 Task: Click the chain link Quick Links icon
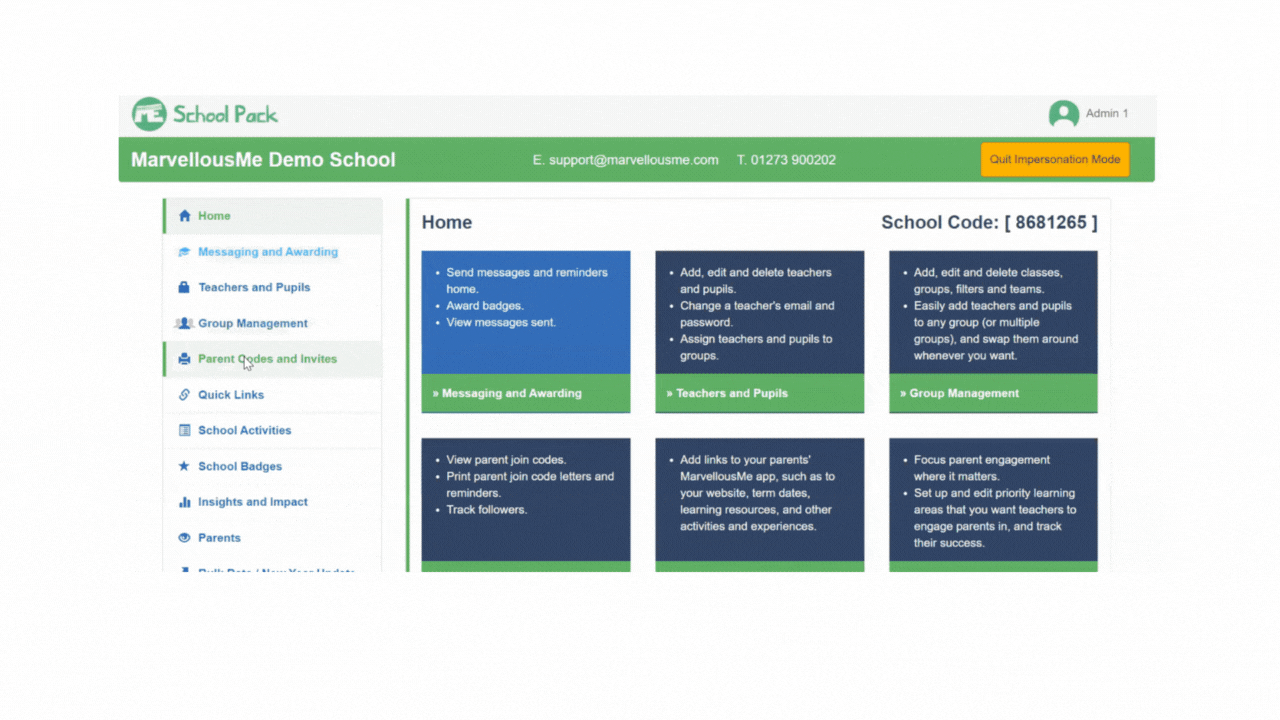pos(184,395)
